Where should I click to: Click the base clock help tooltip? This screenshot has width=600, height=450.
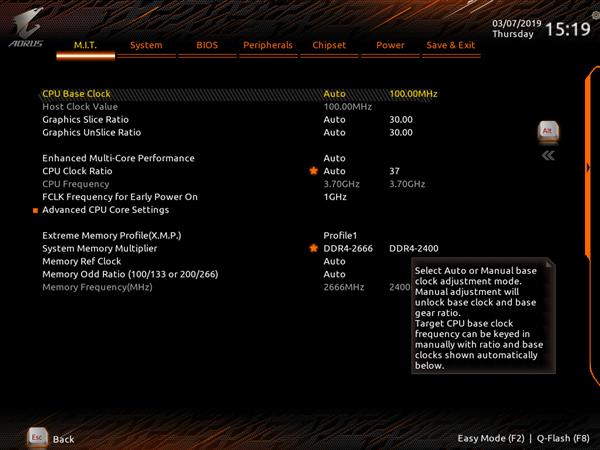pyautogui.click(x=483, y=316)
